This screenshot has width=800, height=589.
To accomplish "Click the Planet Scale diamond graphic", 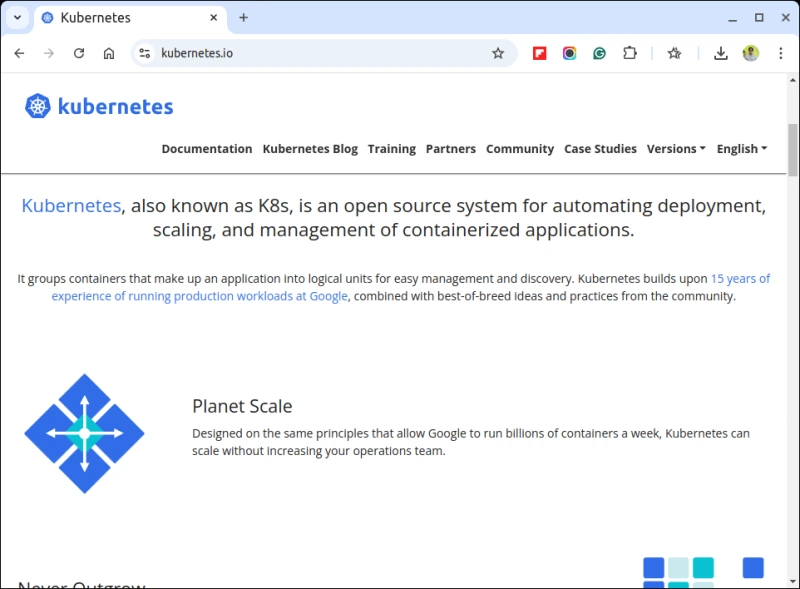I will click(x=85, y=433).
